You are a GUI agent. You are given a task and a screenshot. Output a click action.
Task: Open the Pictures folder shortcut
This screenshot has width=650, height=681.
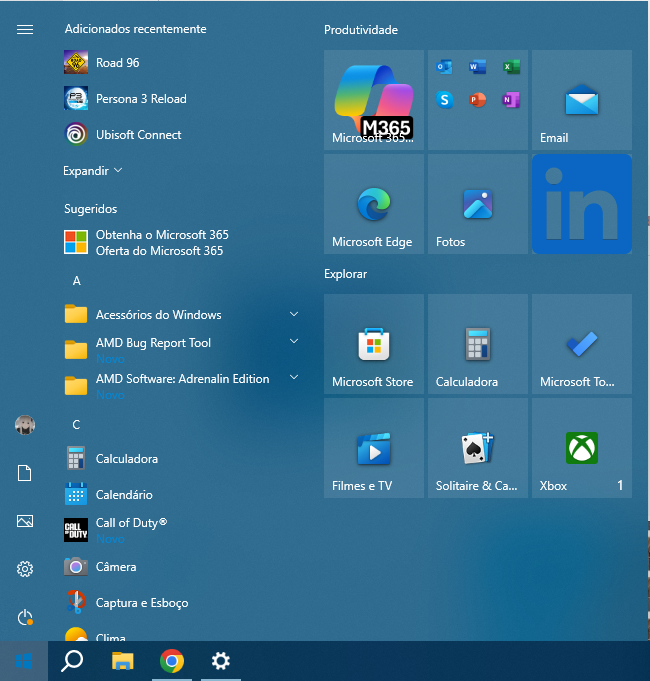25,521
